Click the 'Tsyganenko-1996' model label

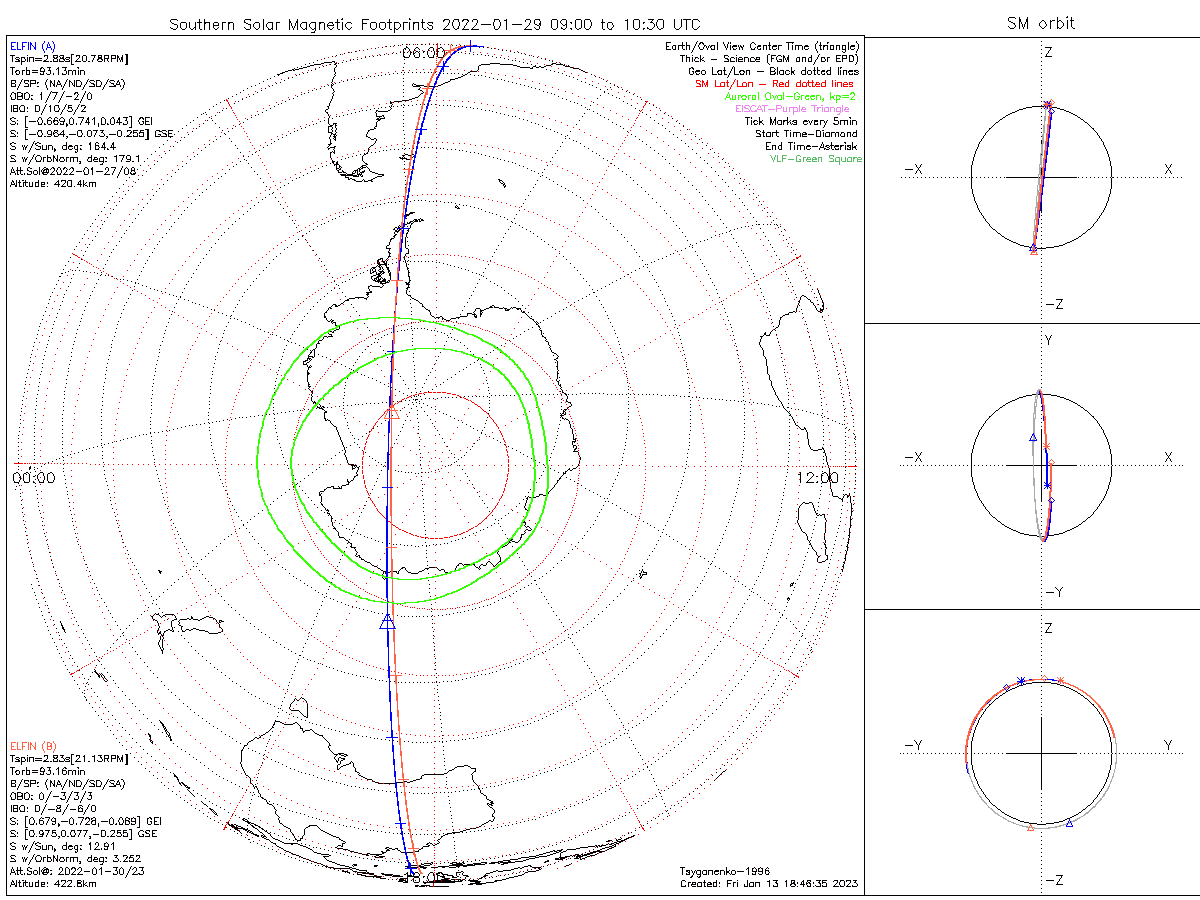724,872
